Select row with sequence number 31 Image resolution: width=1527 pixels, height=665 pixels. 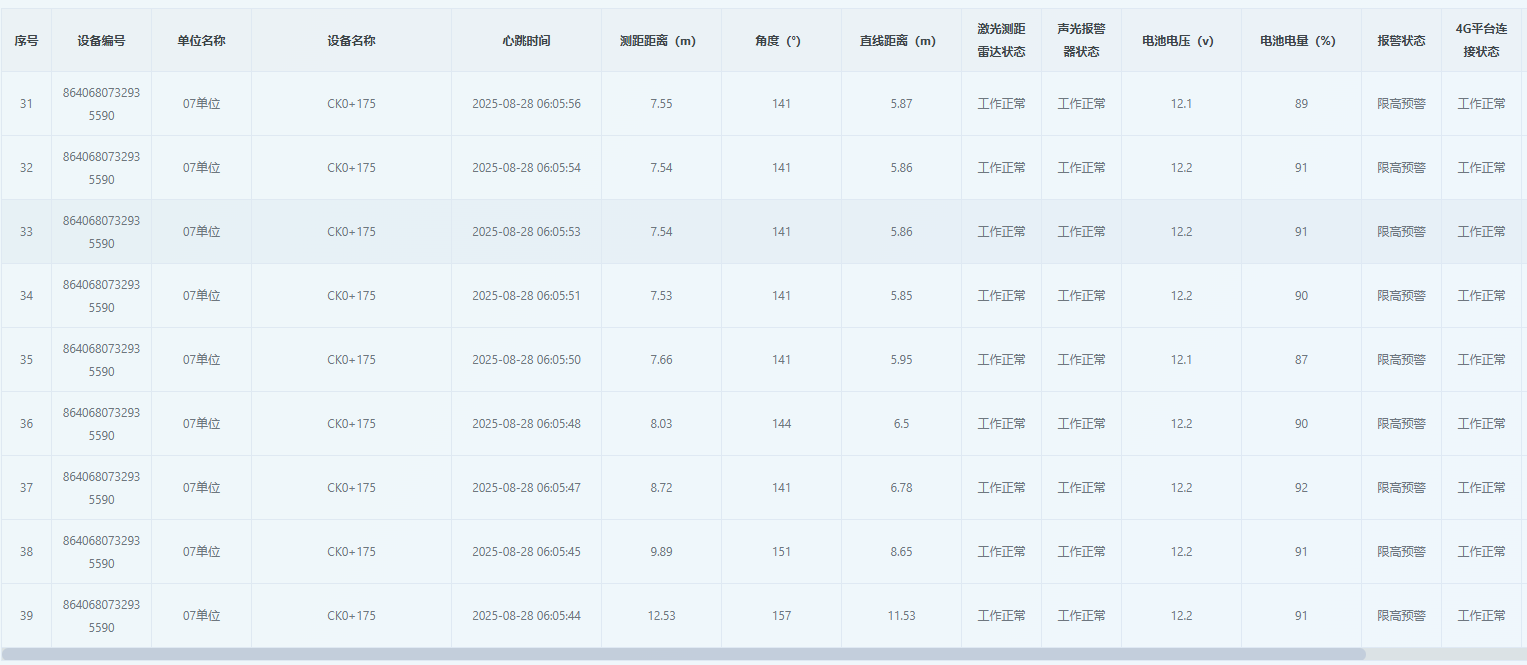[26, 104]
